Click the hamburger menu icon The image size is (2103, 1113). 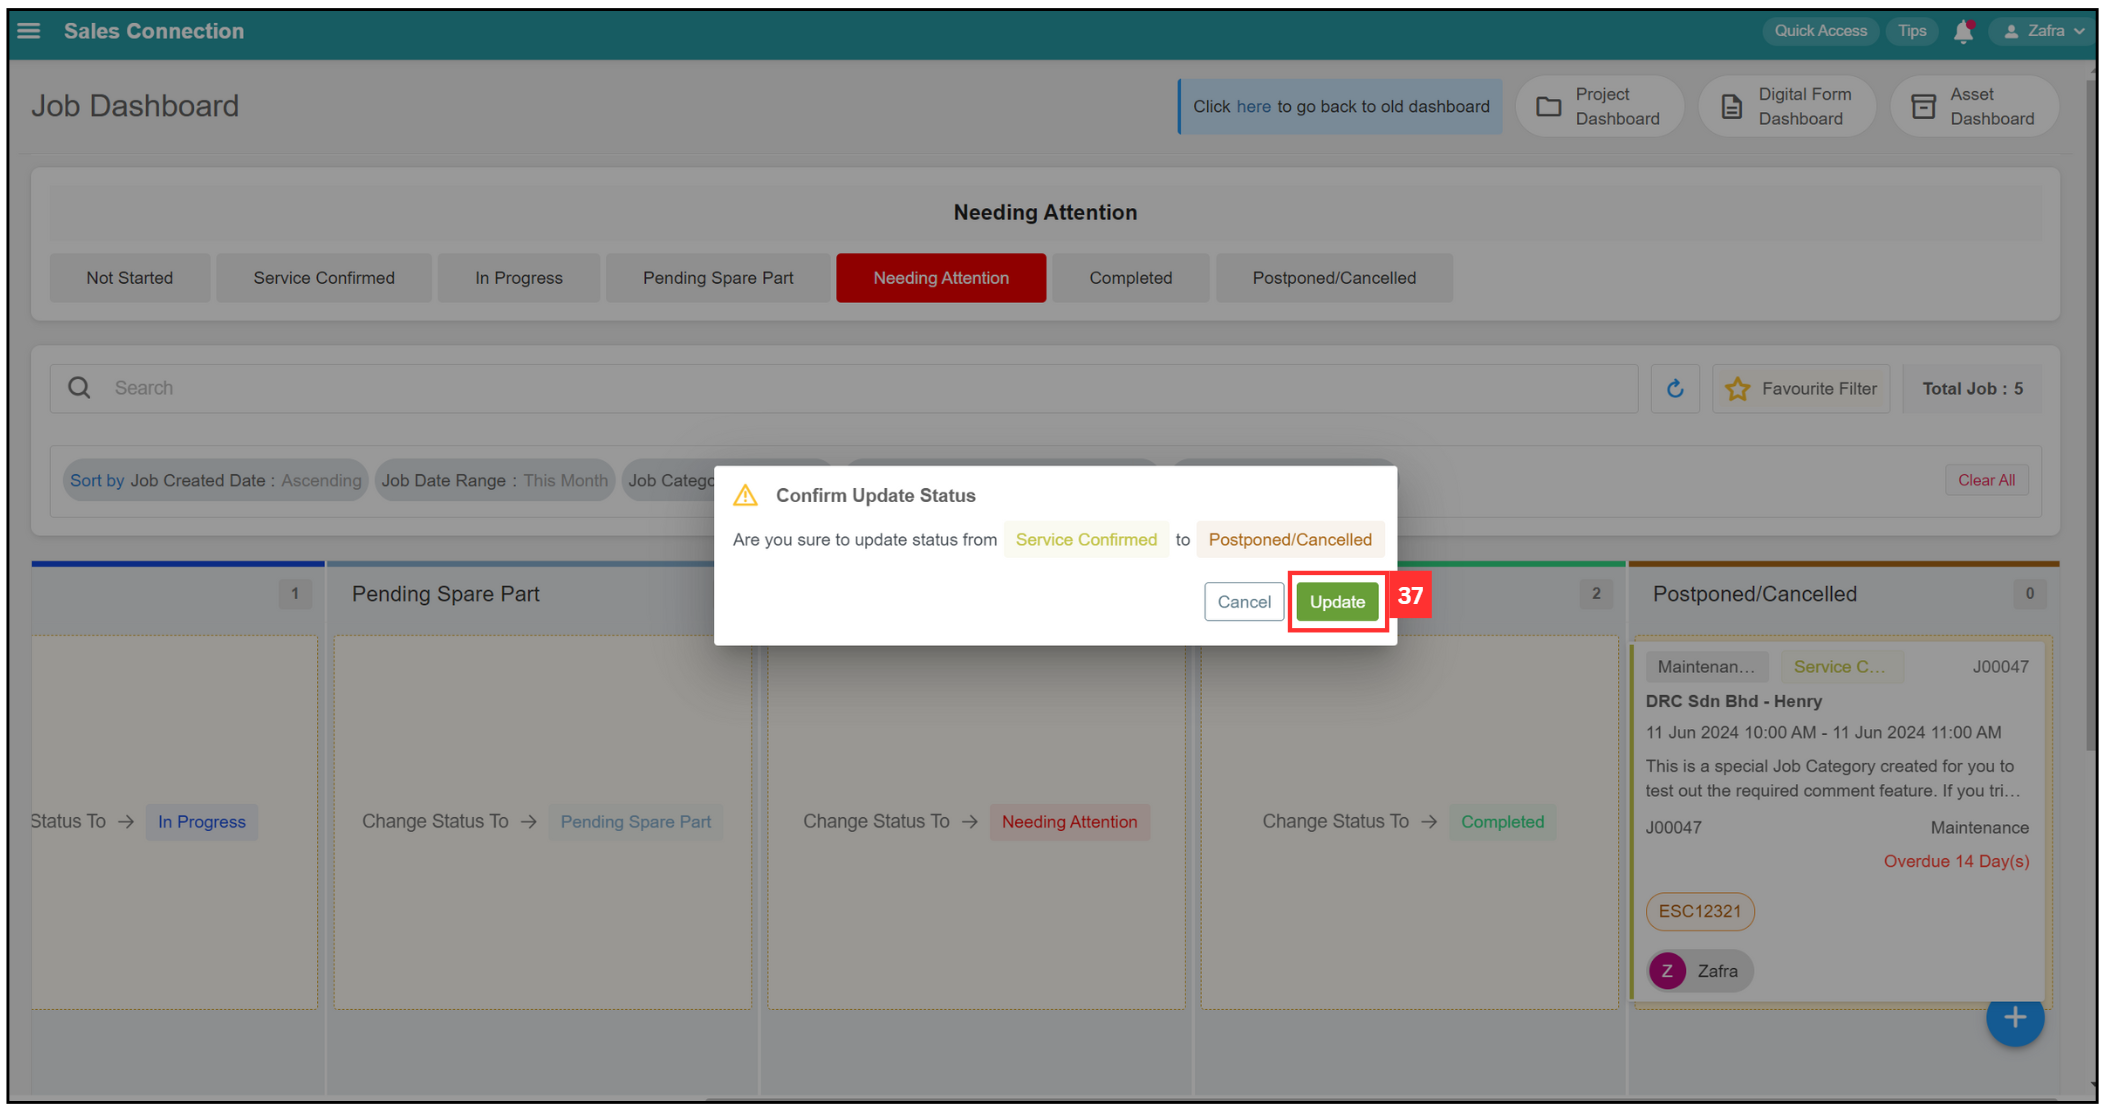(x=31, y=29)
